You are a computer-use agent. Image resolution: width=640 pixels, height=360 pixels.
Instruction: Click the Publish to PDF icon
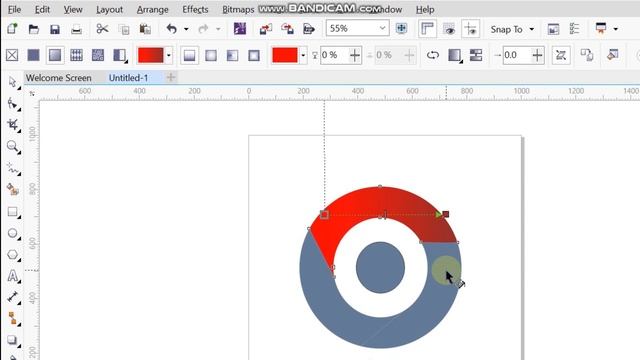[309, 29]
